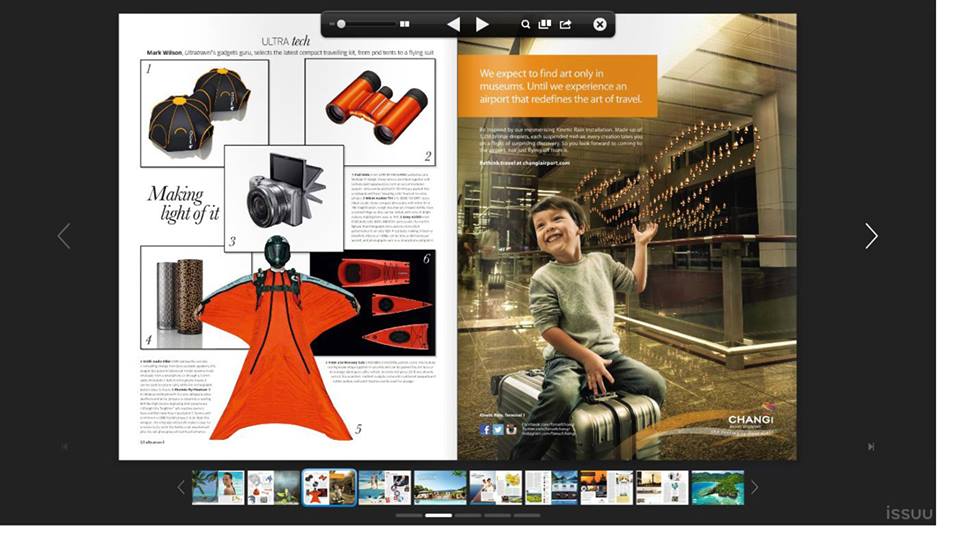This screenshot has width=960, height=534.
Task: Open the orange sunset temple thumbnail
Action: [607, 487]
